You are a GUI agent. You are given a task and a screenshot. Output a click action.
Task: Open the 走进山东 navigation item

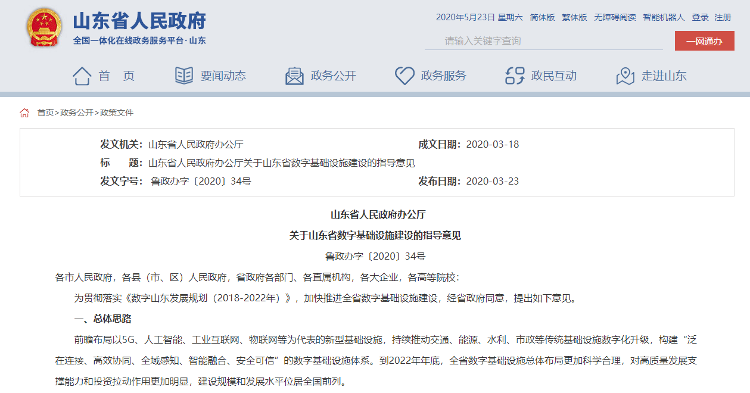point(663,76)
